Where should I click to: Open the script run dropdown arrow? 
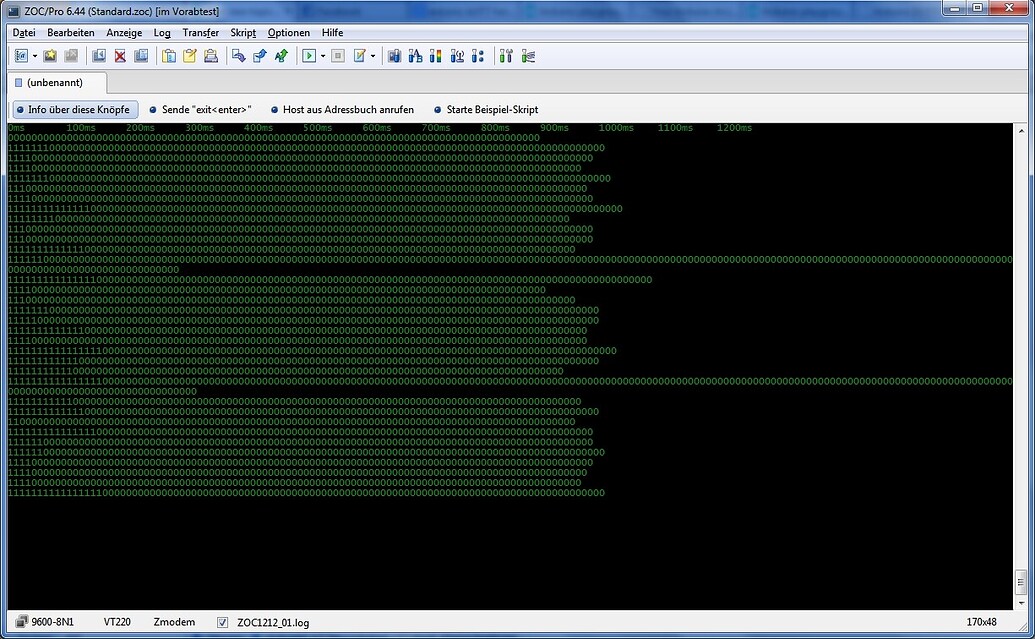click(x=323, y=55)
